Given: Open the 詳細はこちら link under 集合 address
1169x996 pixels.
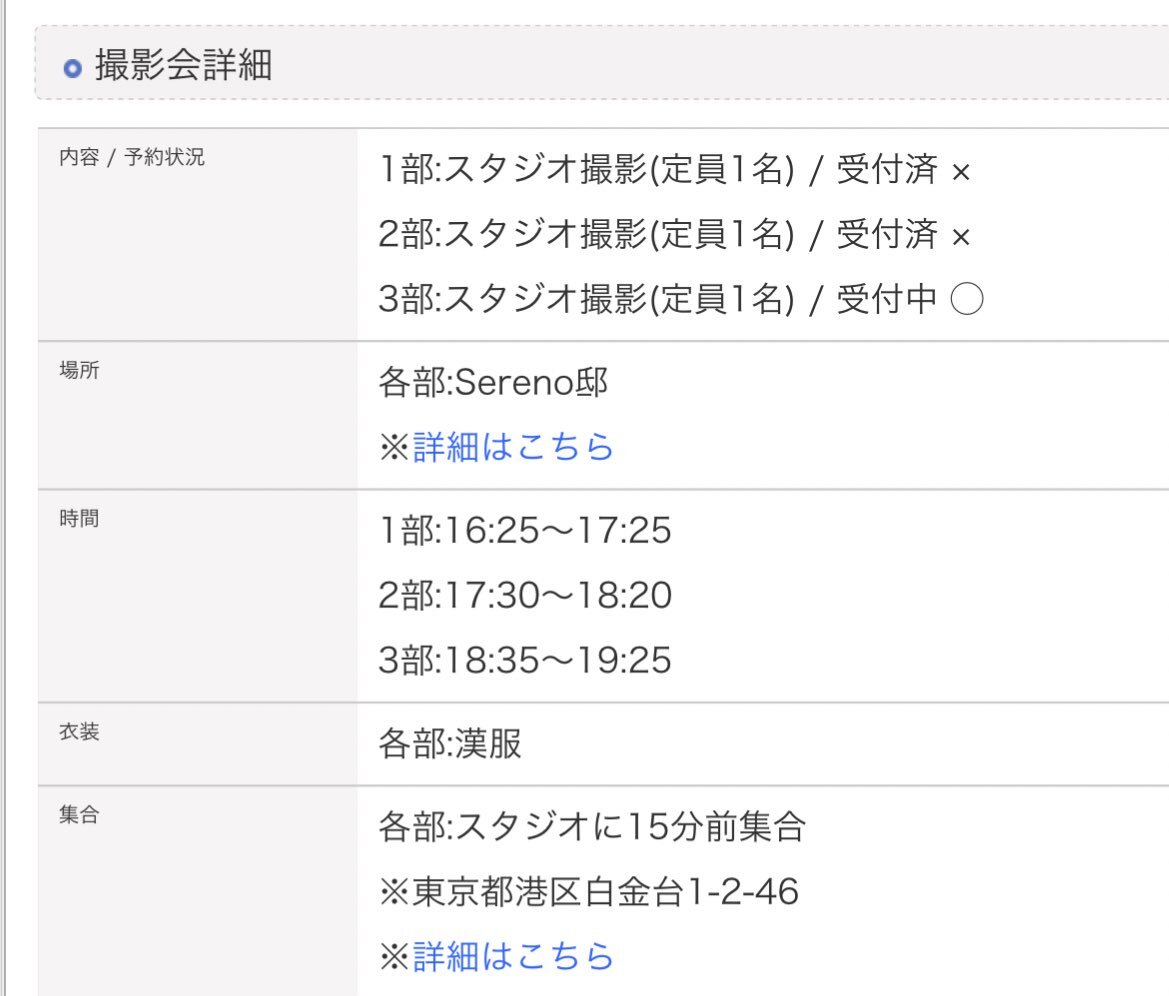Looking at the screenshot, I should coord(513,956).
